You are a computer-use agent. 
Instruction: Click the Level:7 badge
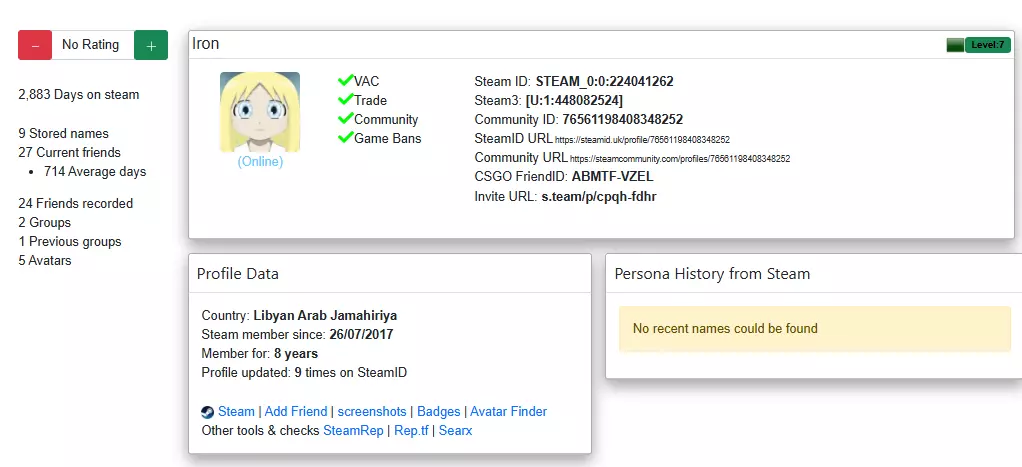pos(987,45)
